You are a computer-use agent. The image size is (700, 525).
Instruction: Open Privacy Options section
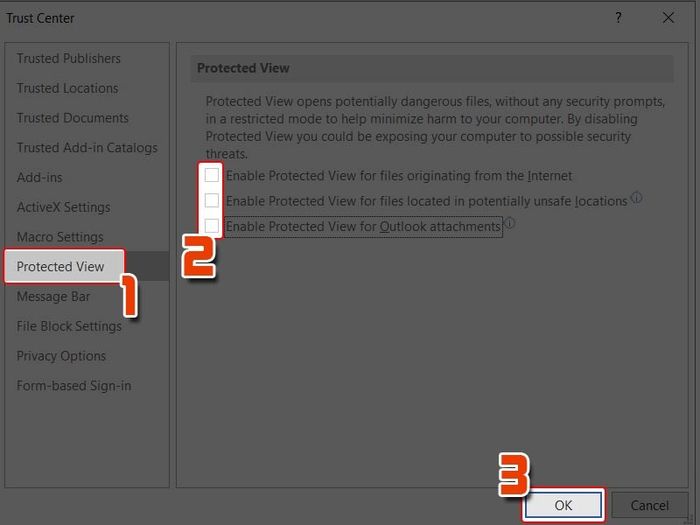click(61, 356)
